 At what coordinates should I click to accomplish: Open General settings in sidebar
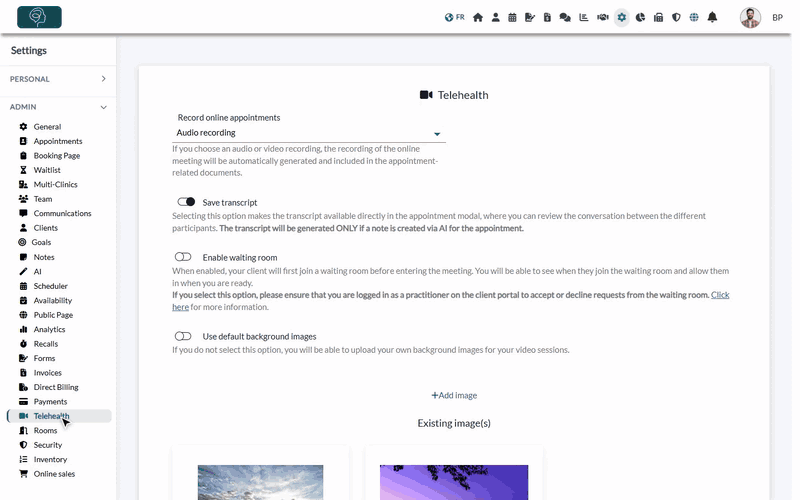pos(47,127)
